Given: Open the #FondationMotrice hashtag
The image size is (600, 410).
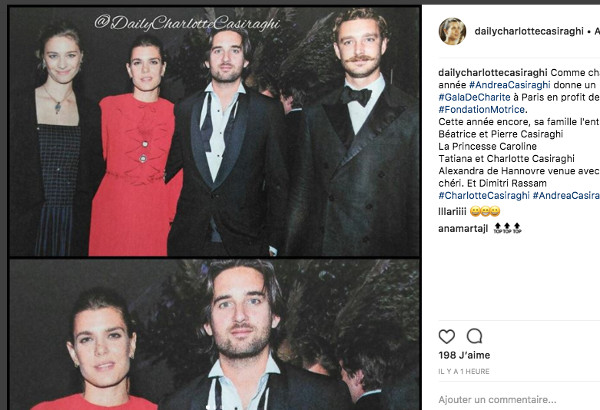Looking at the screenshot, I should pos(481,109).
